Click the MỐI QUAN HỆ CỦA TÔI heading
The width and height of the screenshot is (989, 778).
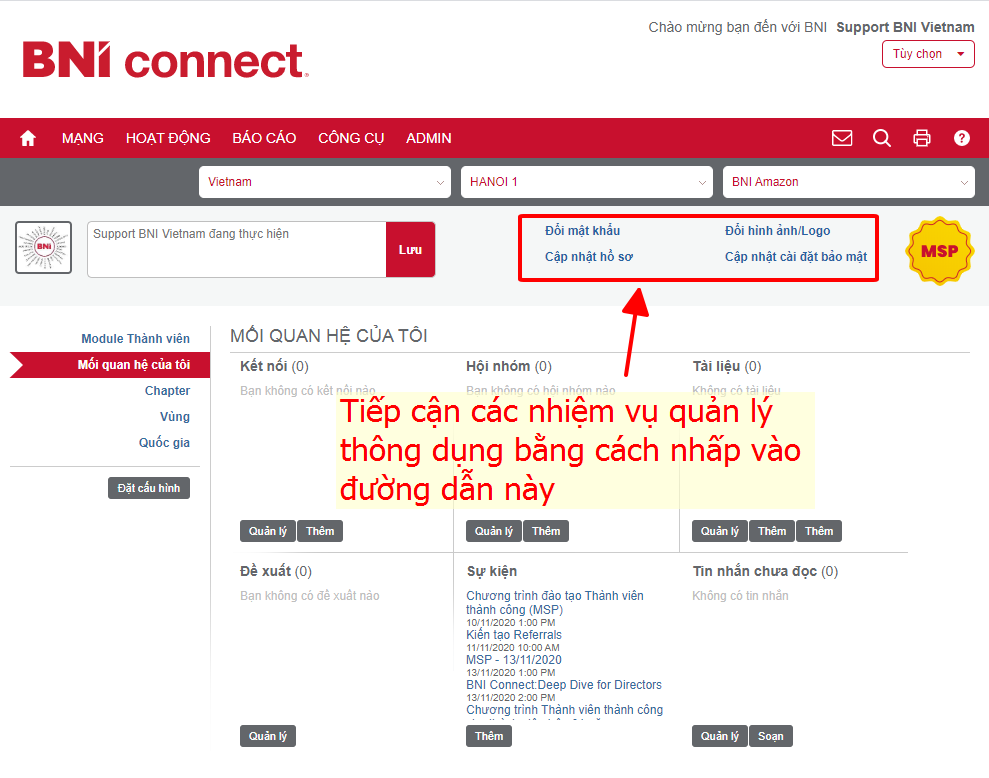click(329, 336)
